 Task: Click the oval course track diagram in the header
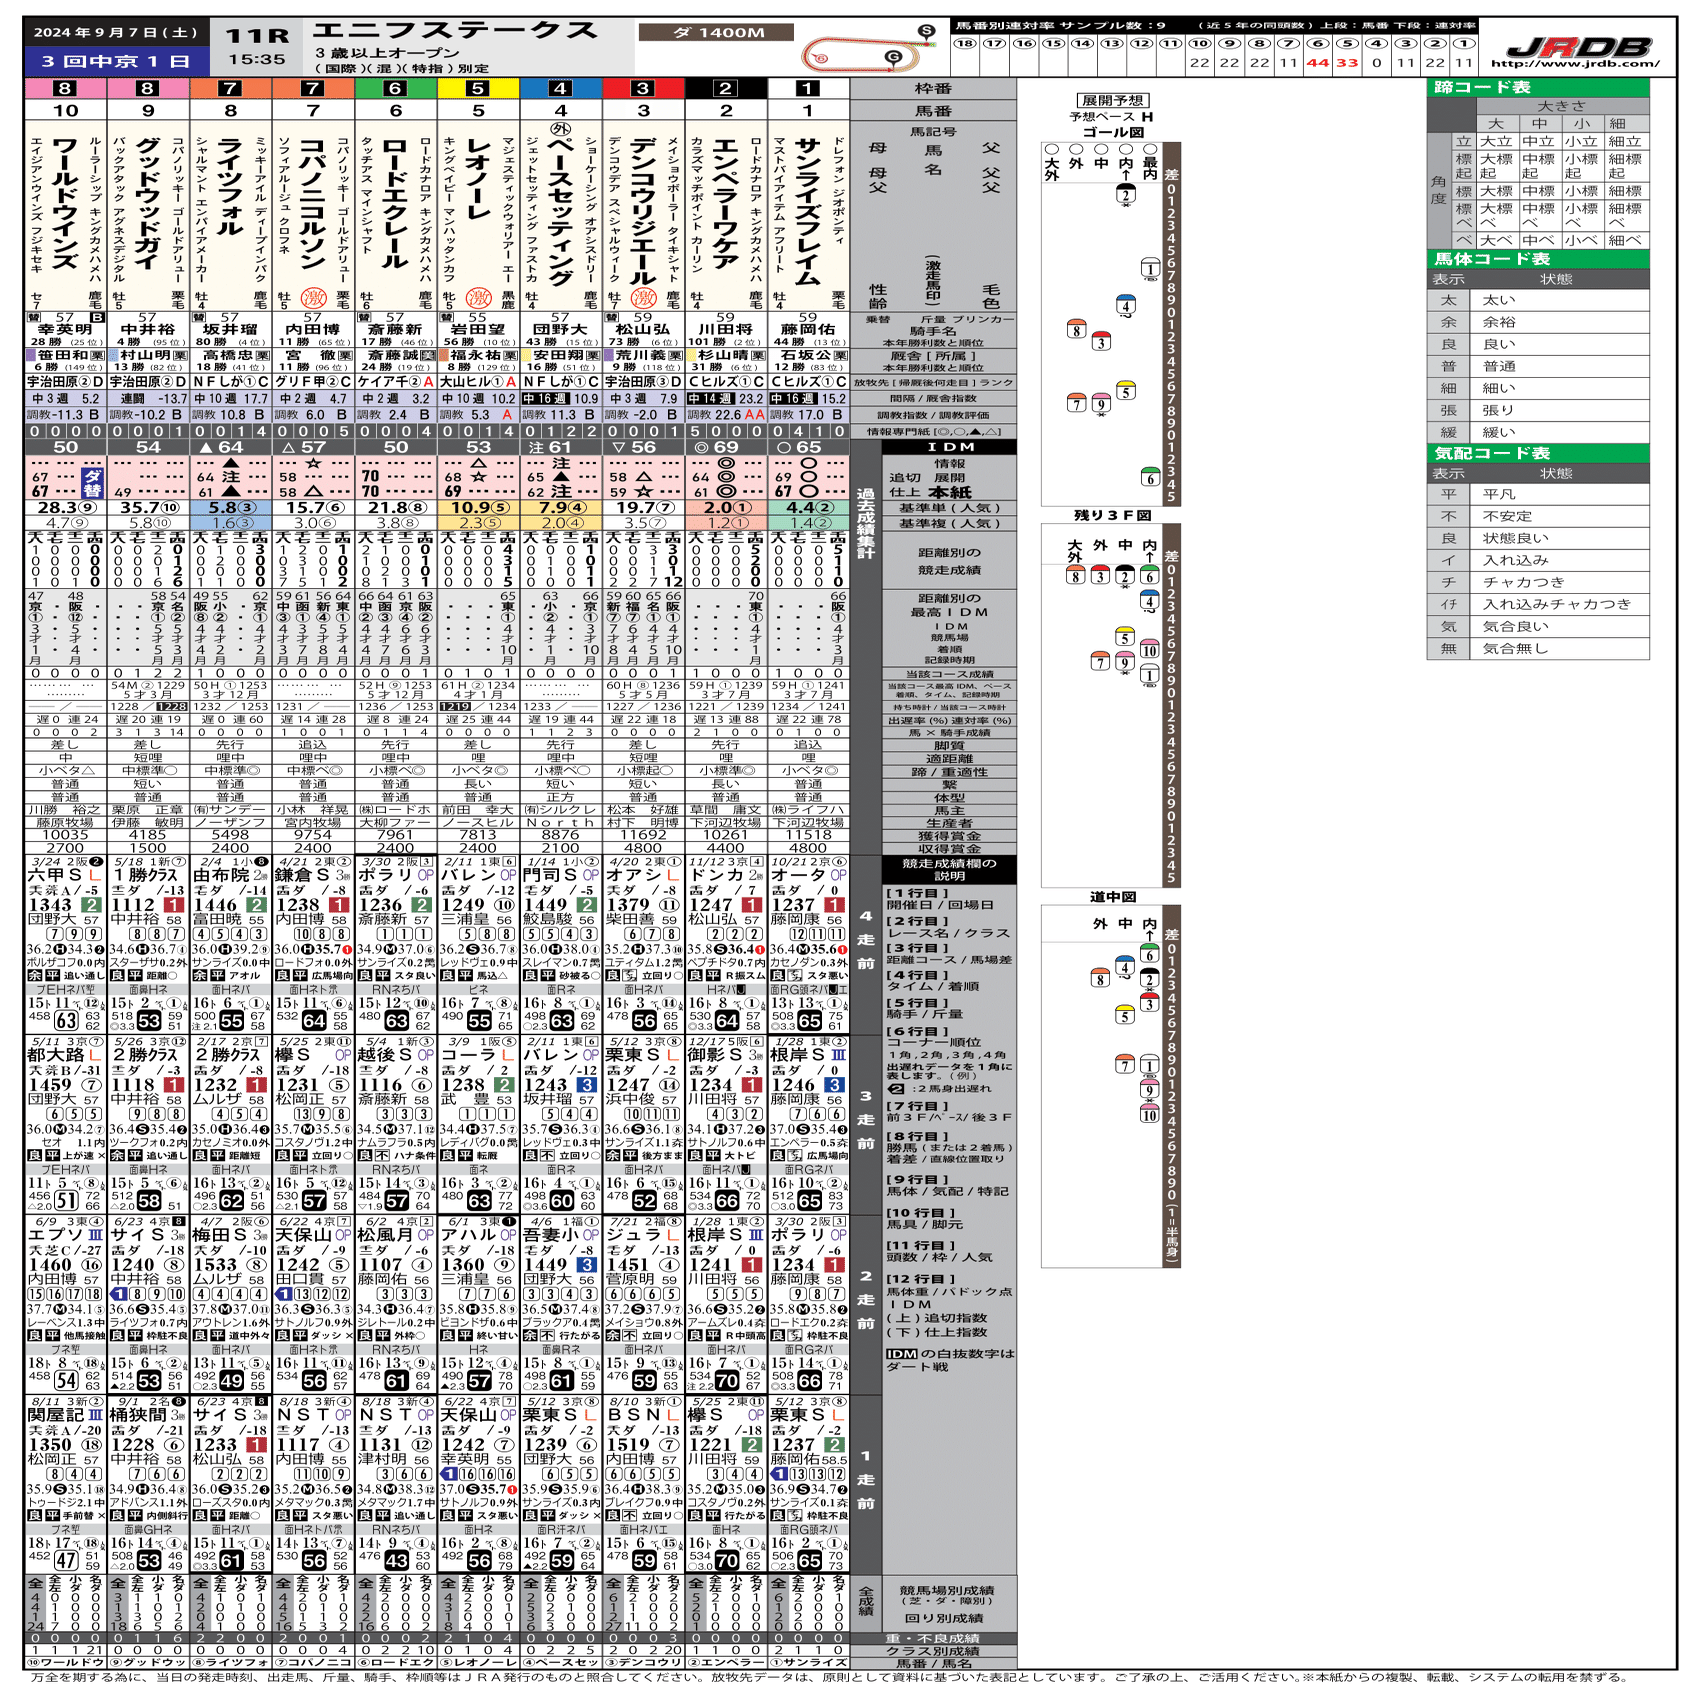click(x=867, y=52)
